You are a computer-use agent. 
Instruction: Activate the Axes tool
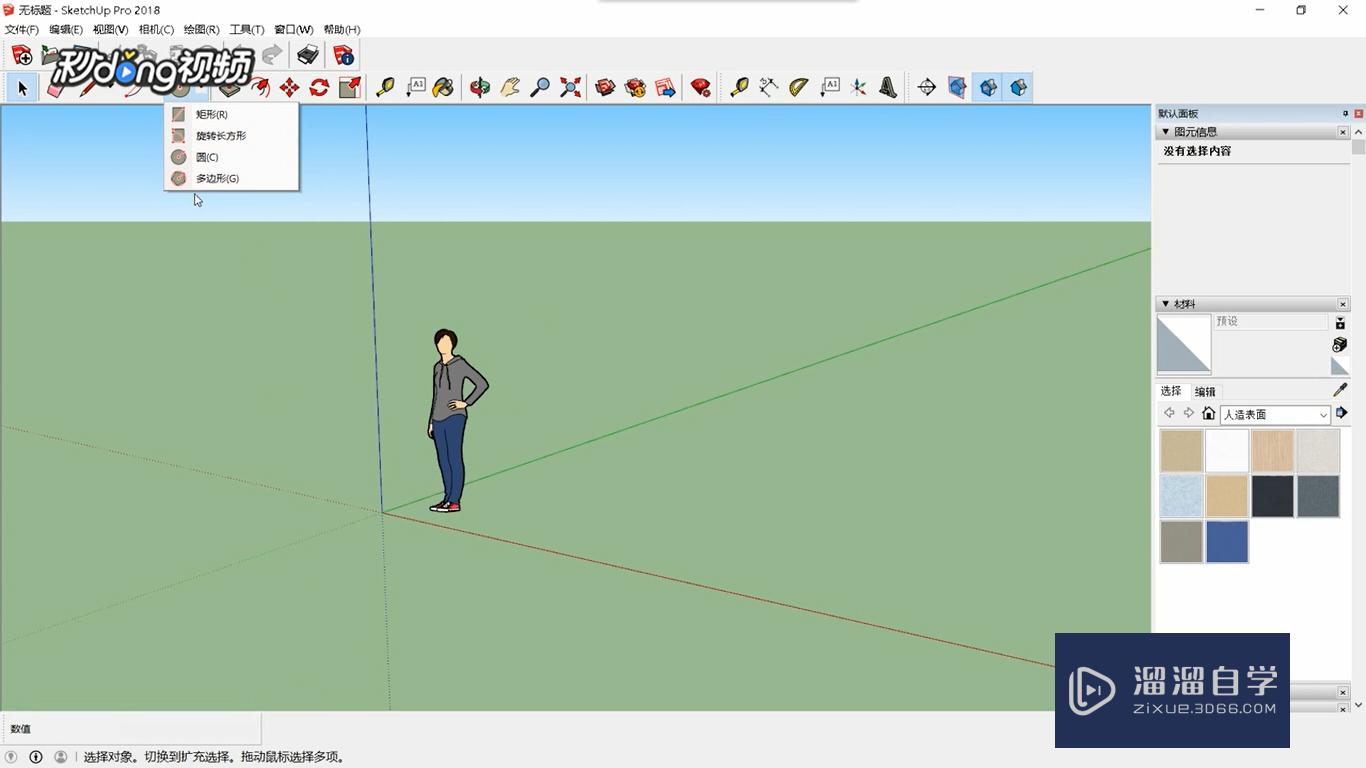tap(858, 88)
